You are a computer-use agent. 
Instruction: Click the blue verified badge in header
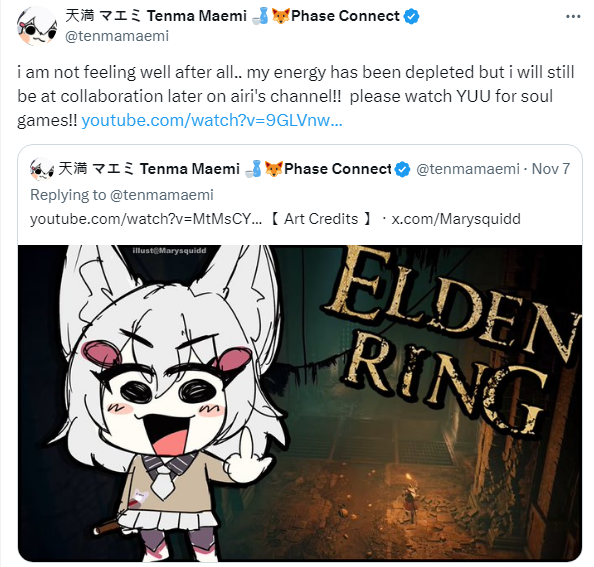[411, 16]
